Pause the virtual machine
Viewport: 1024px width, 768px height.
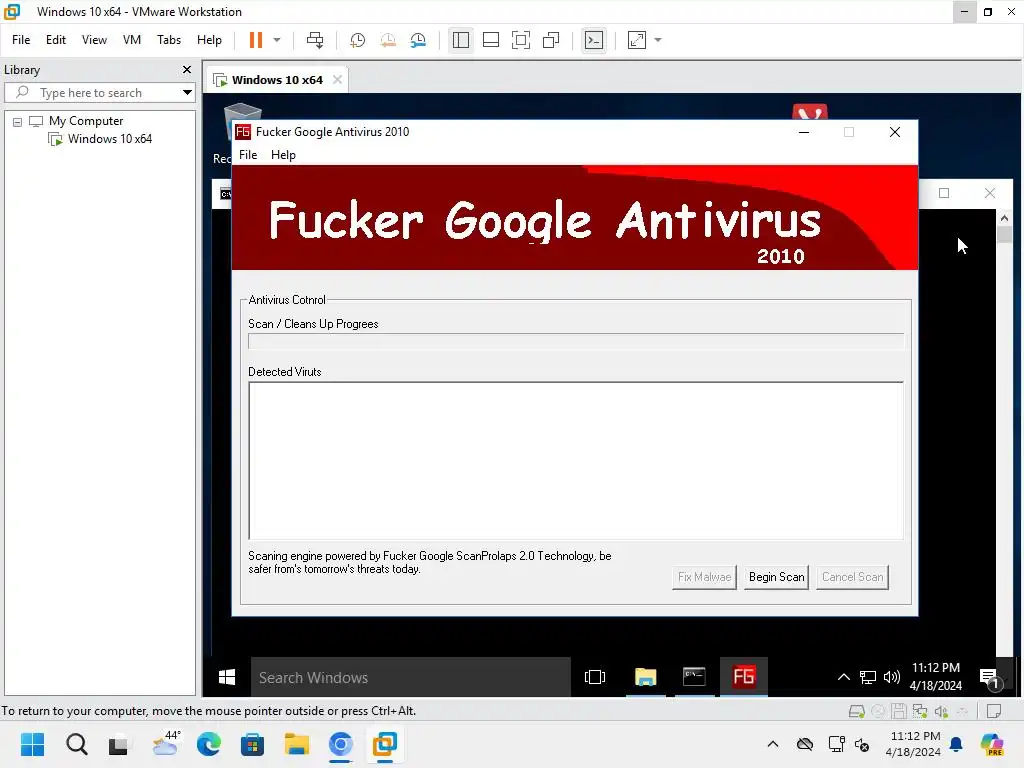coord(255,40)
